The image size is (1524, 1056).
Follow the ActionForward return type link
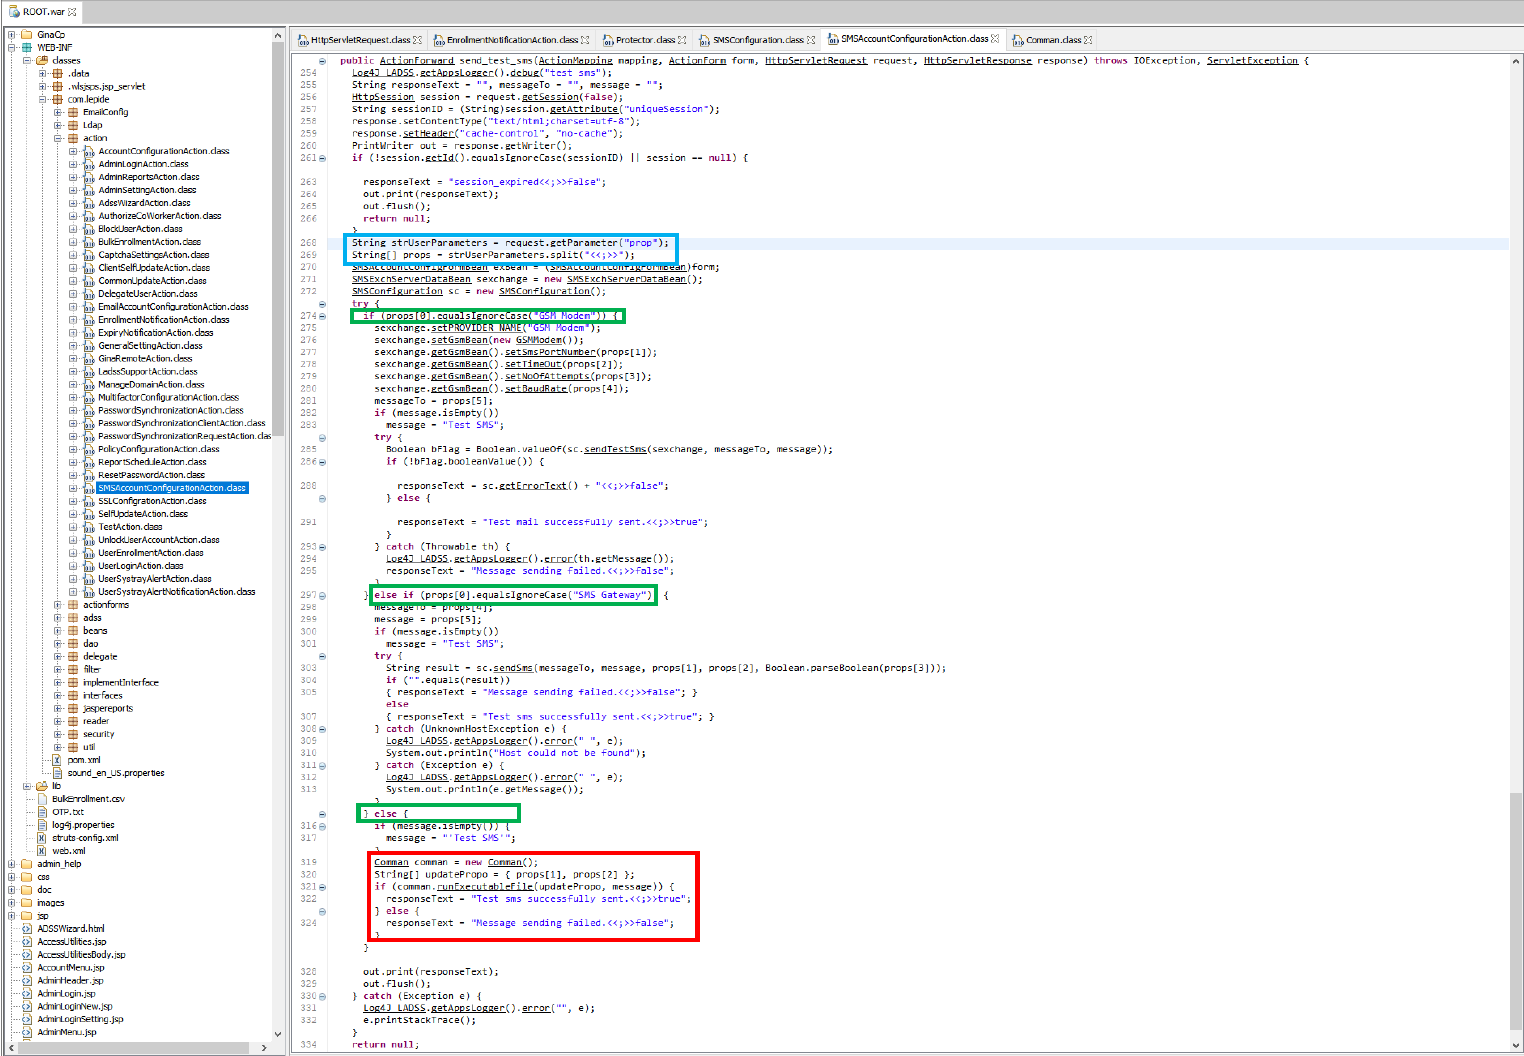point(416,60)
